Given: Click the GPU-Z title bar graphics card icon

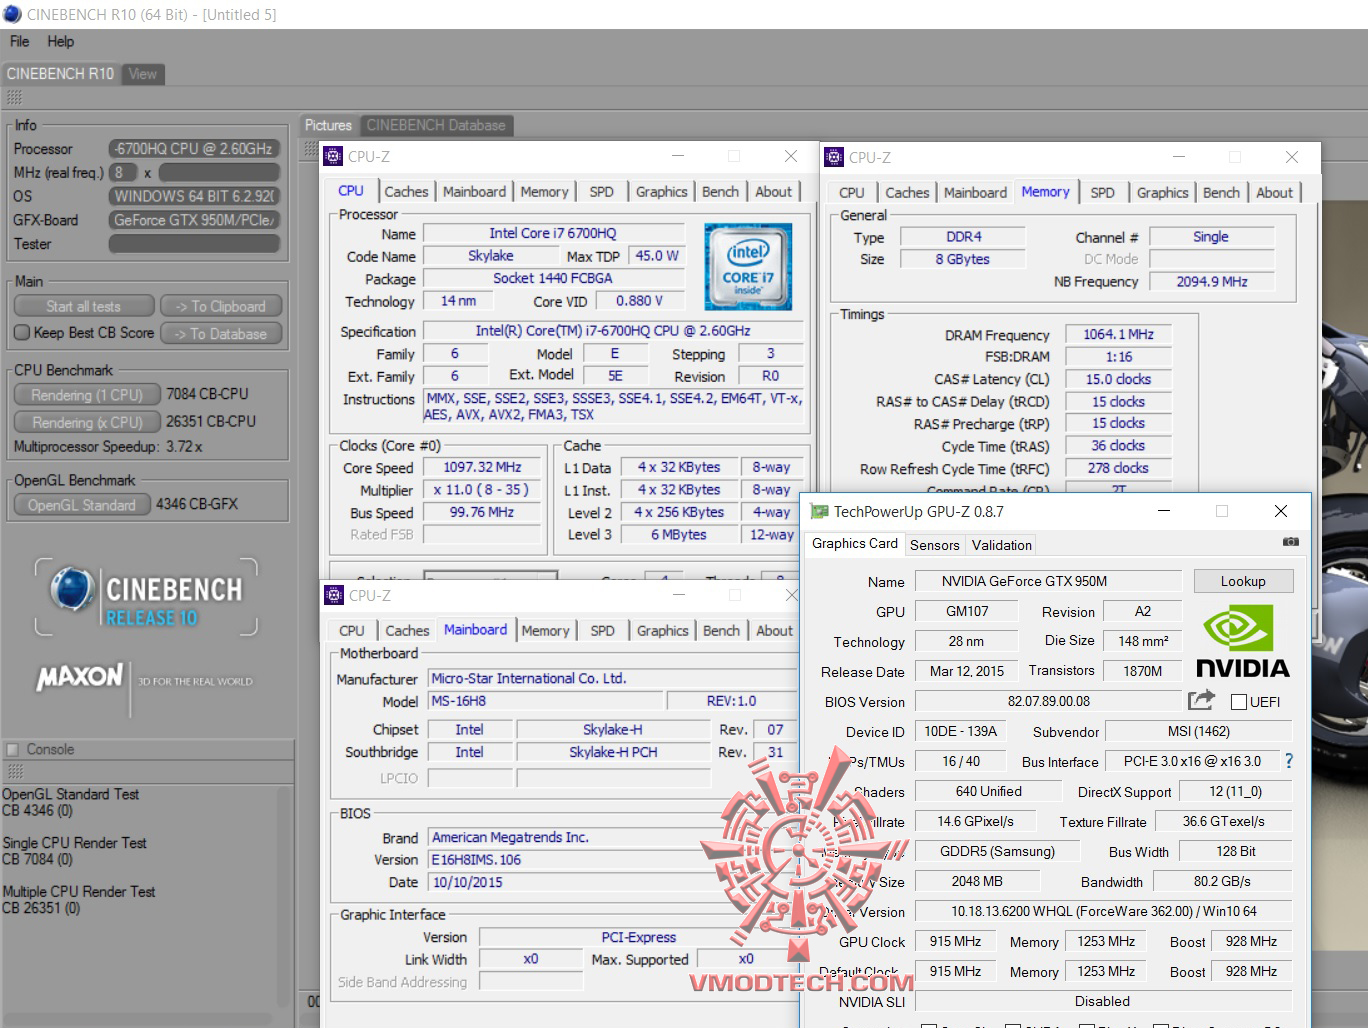Looking at the screenshot, I should [x=819, y=511].
